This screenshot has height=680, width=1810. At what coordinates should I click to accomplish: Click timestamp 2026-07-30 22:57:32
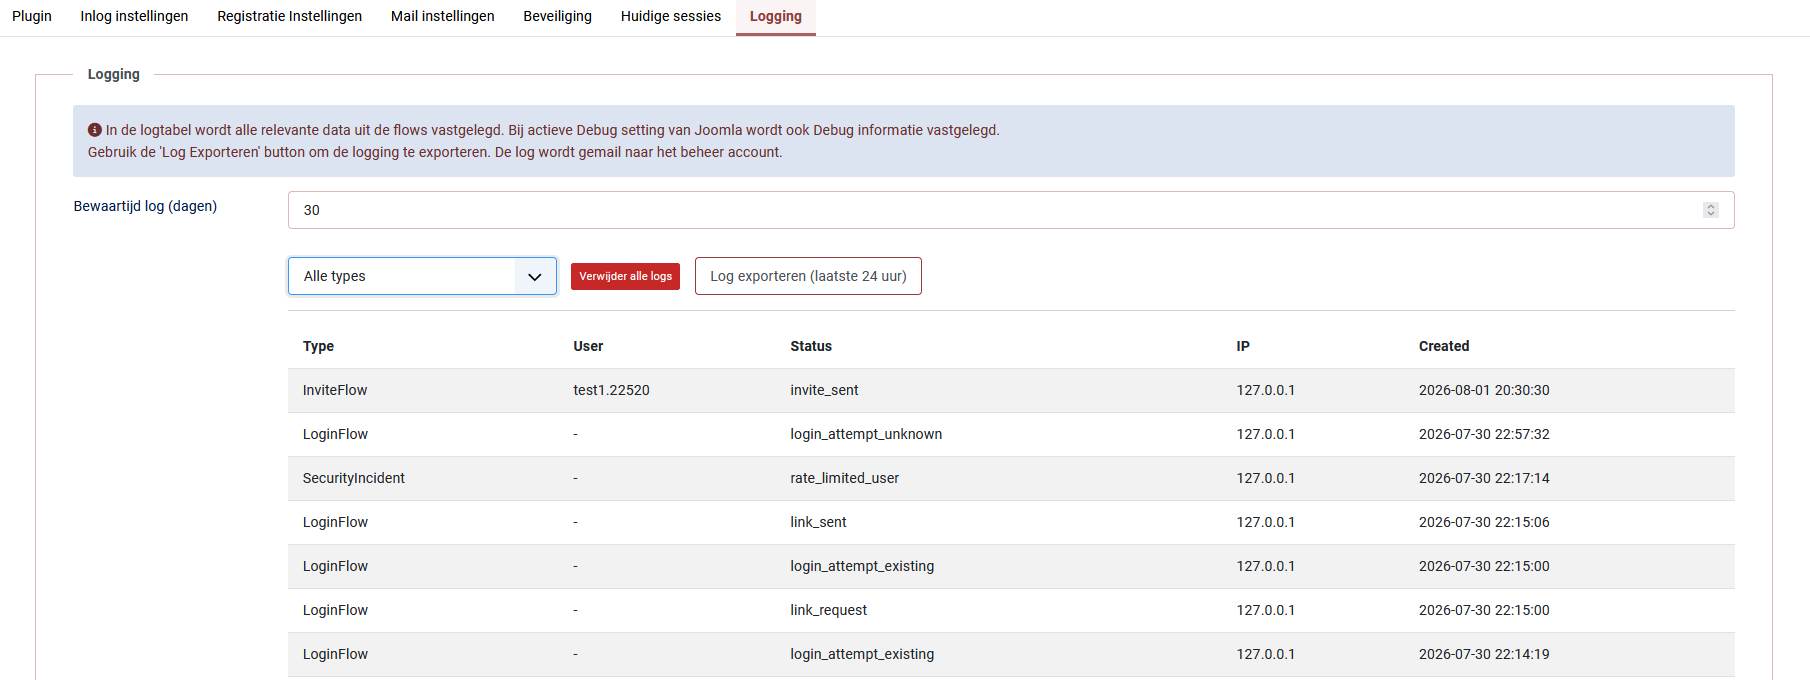[x=1484, y=434]
